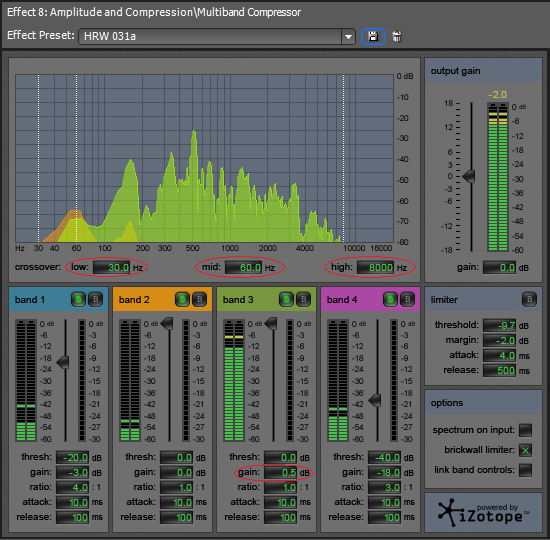Edit band 3 ratio value
Screen dimensions: 550x540
[281, 487]
